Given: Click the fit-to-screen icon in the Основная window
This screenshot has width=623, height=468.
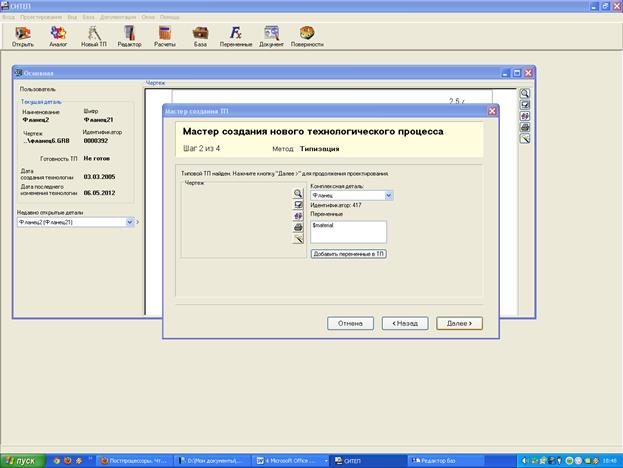Looking at the screenshot, I should [x=525, y=105].
